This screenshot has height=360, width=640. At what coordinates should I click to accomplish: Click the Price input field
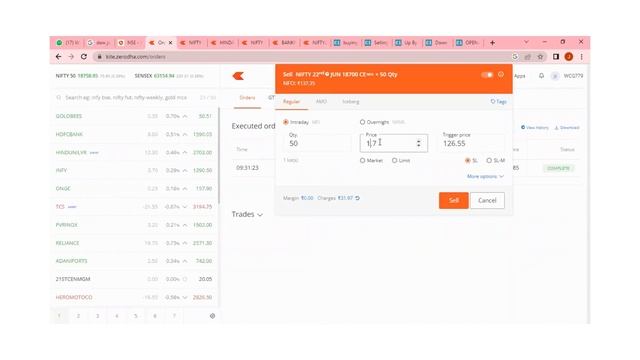pos(394,143)
